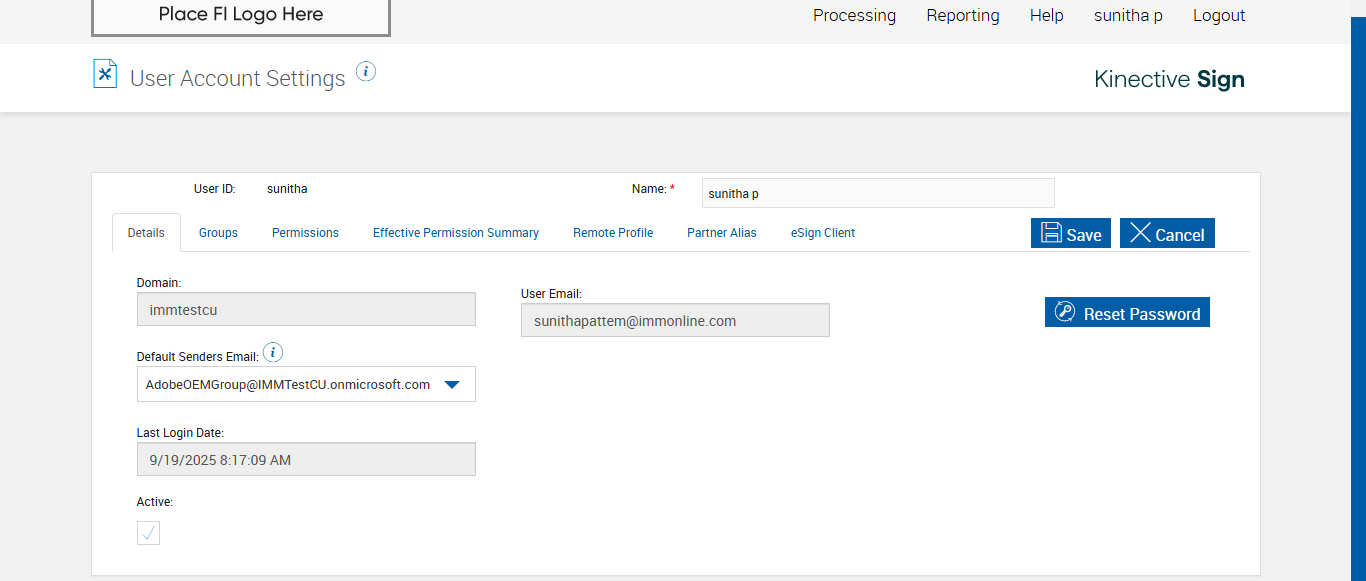Go to the Partner Alias tab
This screenshot has width=1366, height=581.
coord(721,233)
